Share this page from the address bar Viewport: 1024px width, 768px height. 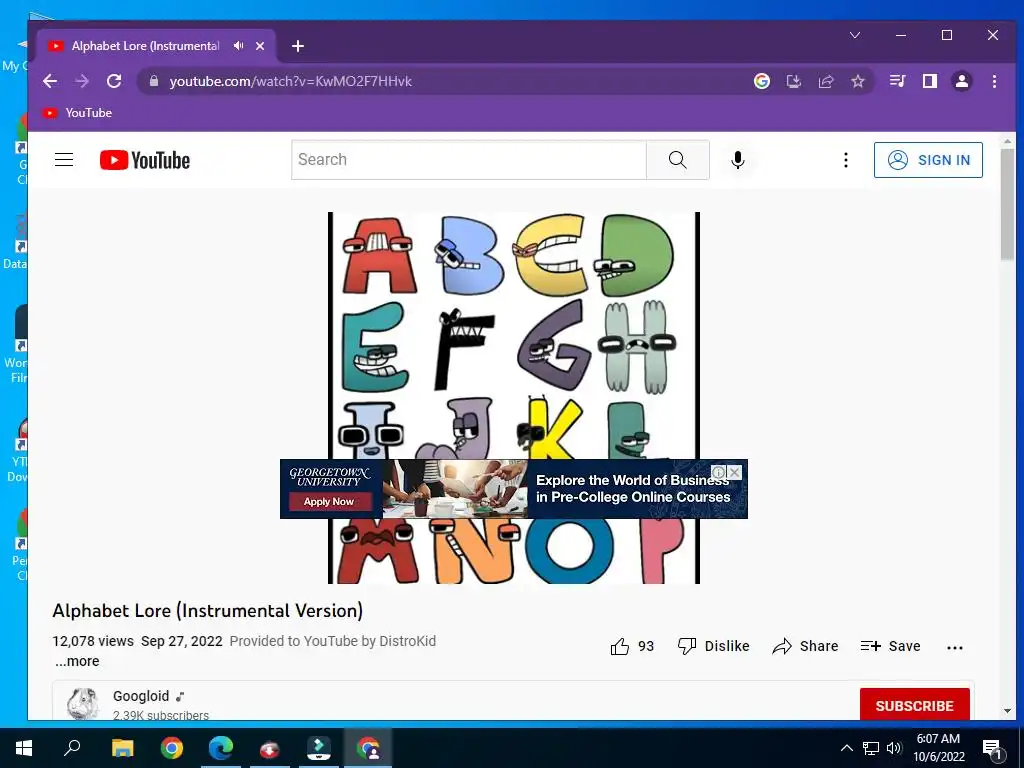(825, 81)
